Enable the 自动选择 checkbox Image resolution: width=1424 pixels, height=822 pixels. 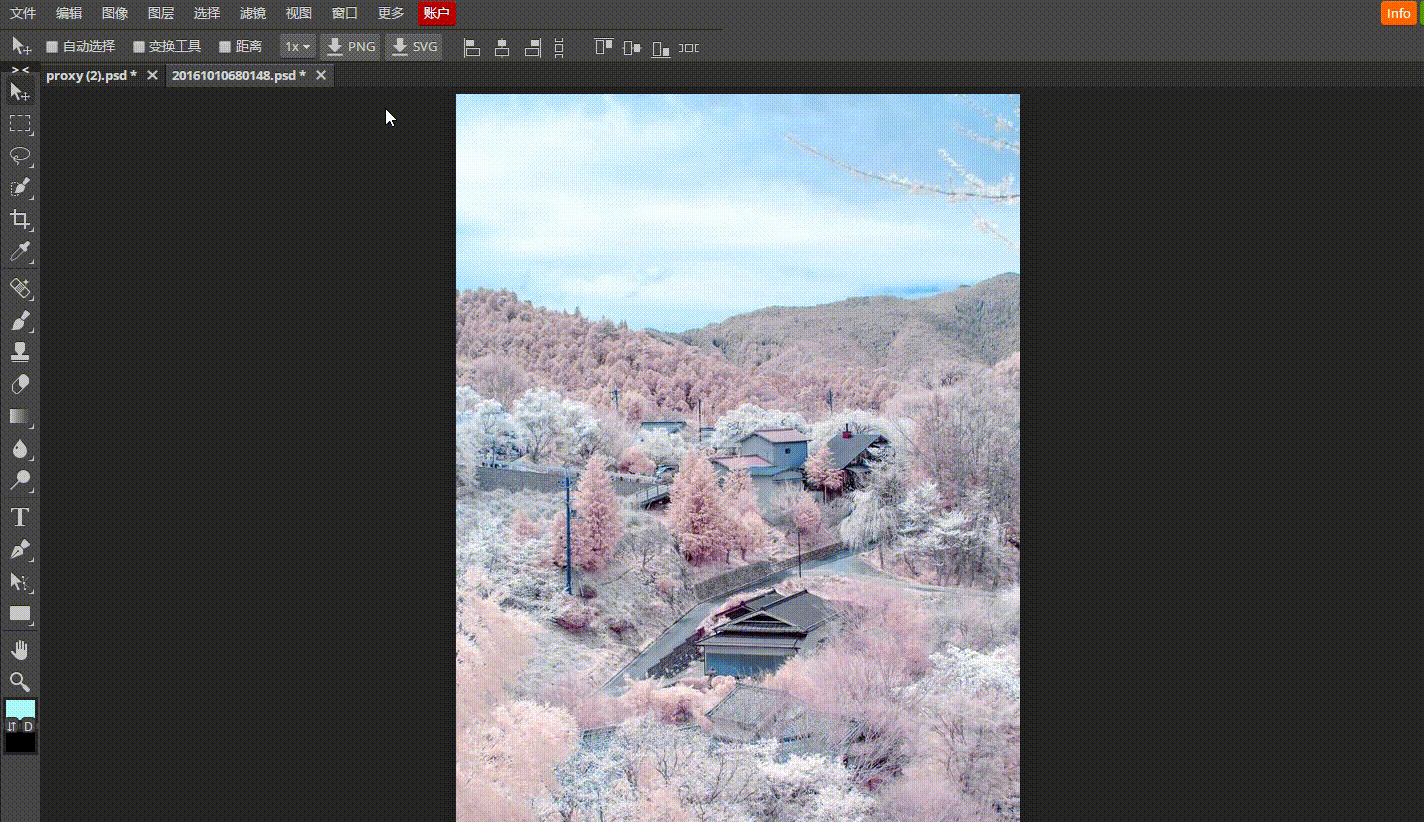53,47
